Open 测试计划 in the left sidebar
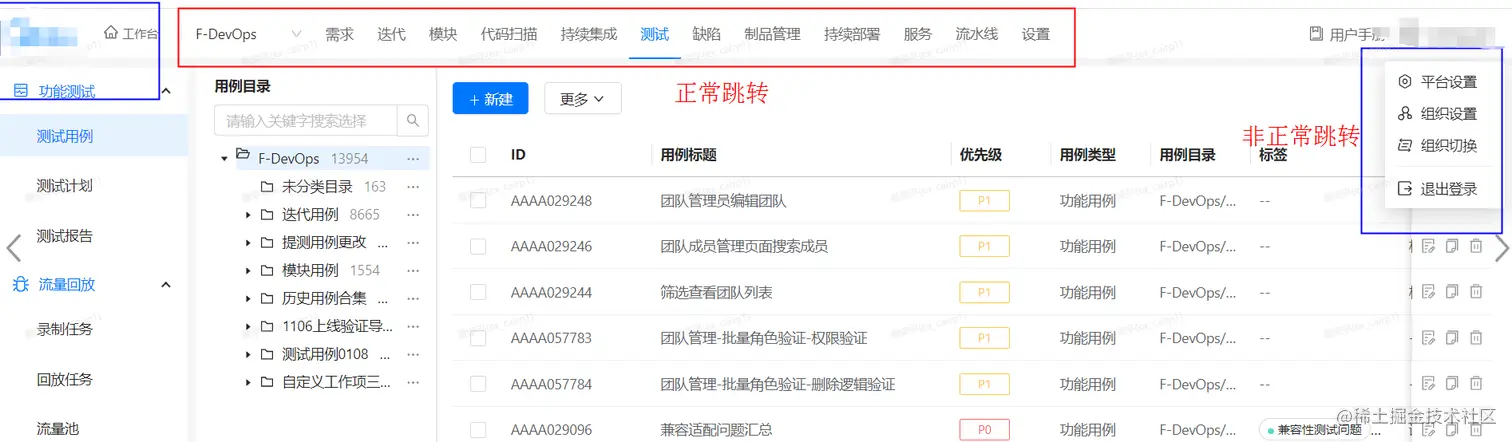This screenshot has height=442, width=1512. [x=64, y=186]
